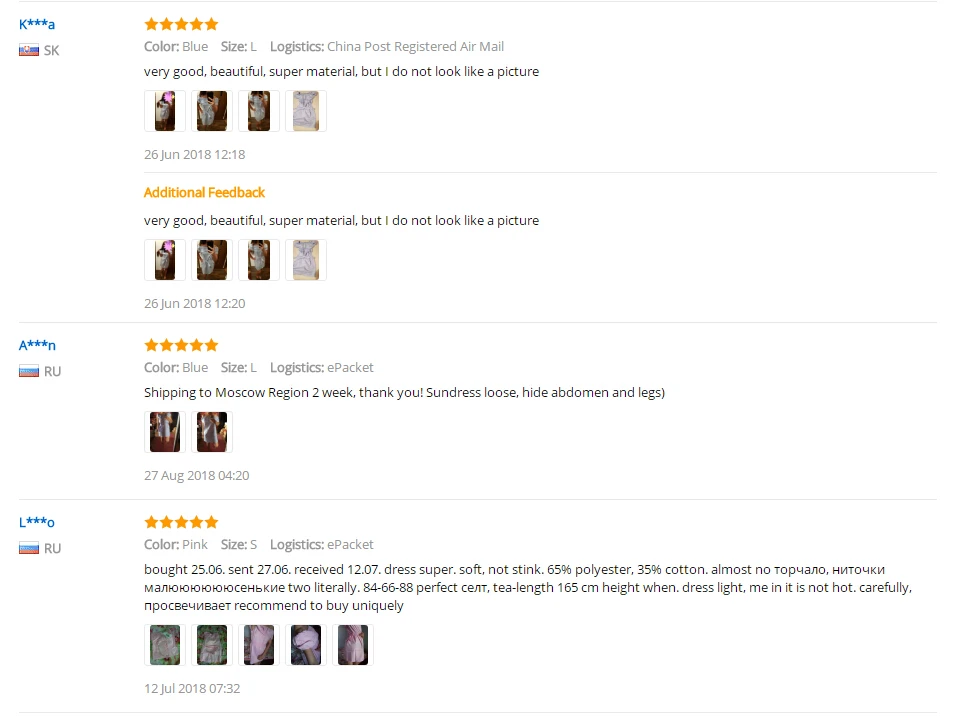Open fifth photo in L***o's review
The image size is (953, 719).
(353, 645)
